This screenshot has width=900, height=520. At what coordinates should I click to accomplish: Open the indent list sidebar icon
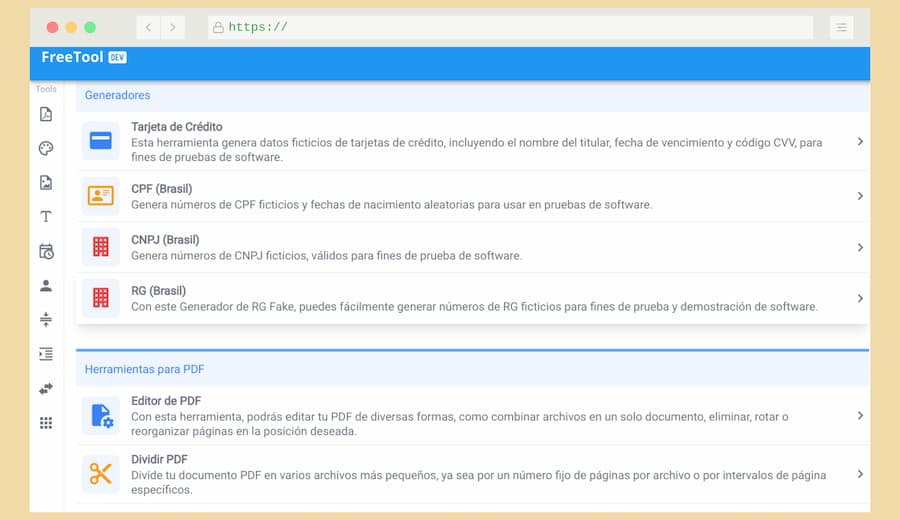[46, 354]
